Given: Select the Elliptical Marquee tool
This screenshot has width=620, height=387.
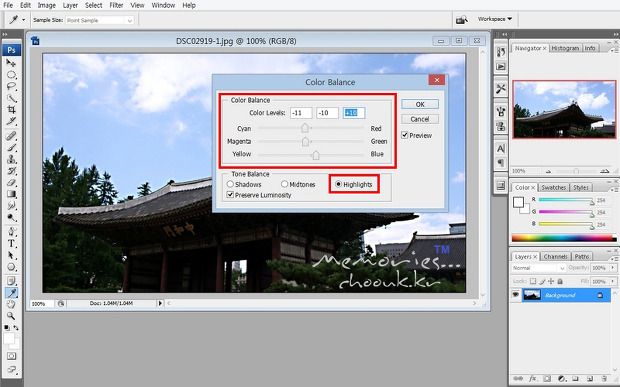Looking at the screenshot, I should [11, 75].
